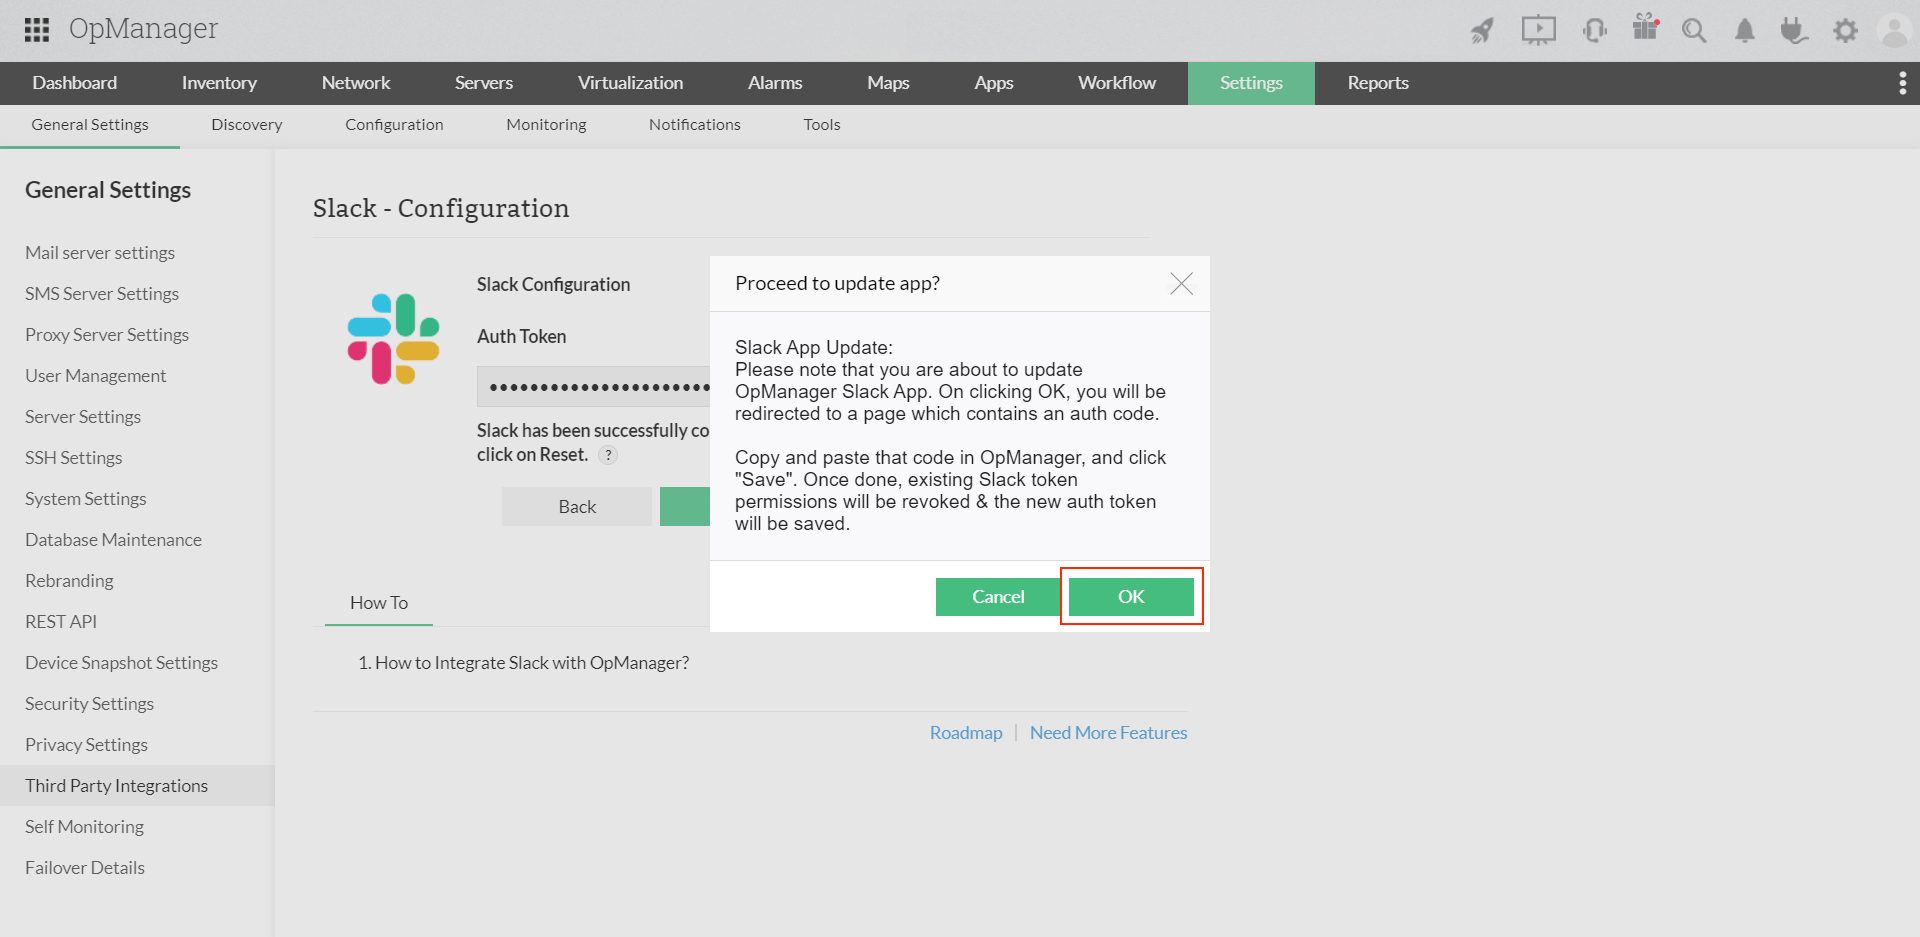The width and height of the screenshot is (1920, 937).
Task: Click the headset support icon
Action: click(x=1594, y=30)
